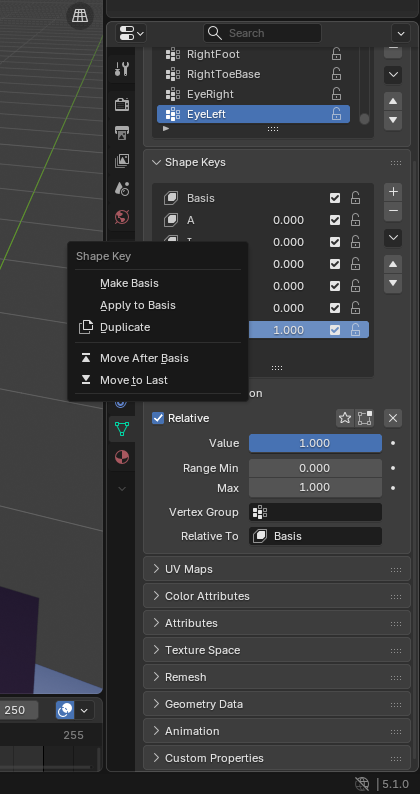Viewport: 420px width, 794px height.
Task: Choose Move After Basis menu entry
Action: 158,358
